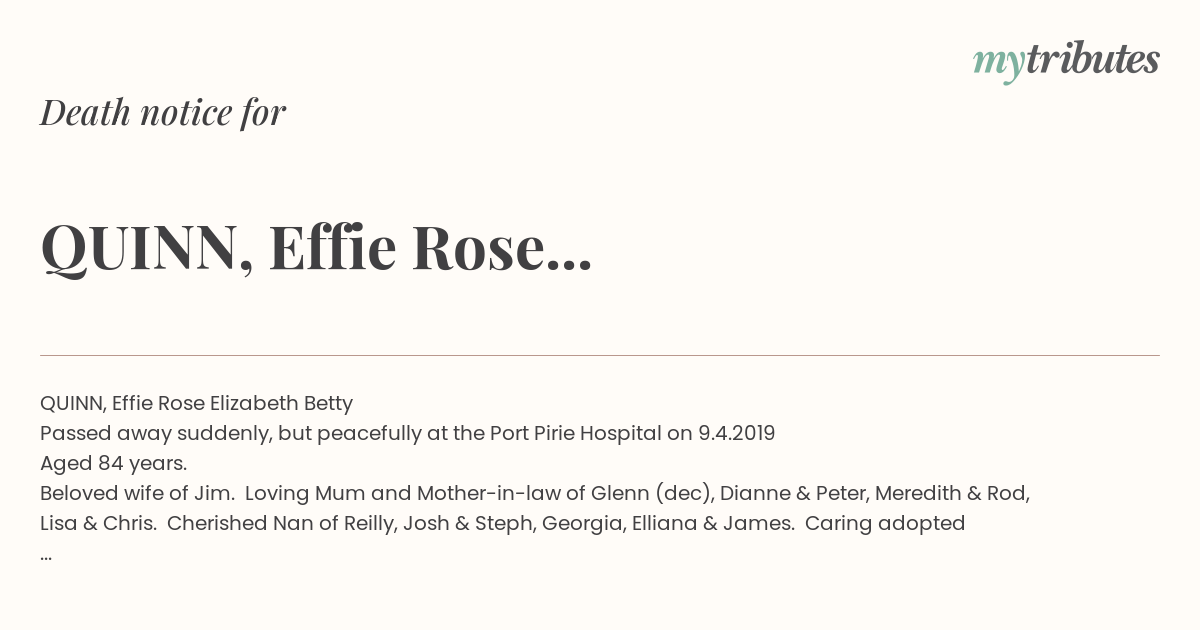Screen dimensions: 1200x630
Task: Click the mytributes logo
Action: tap(1066, 62)
